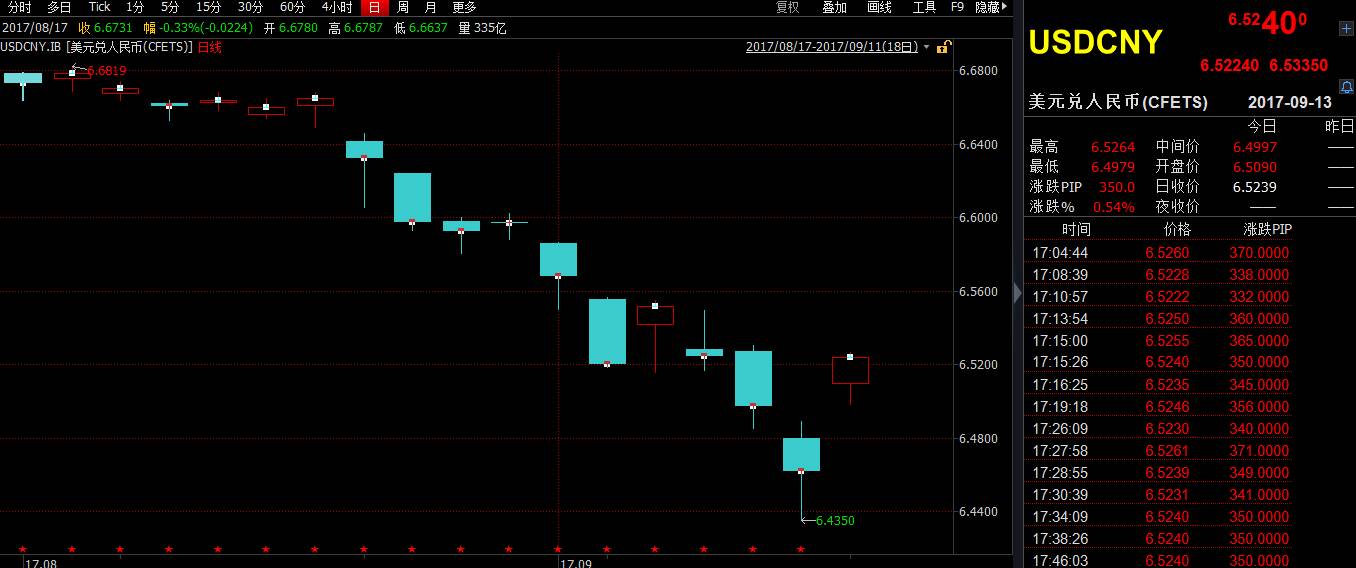Click the 开盘价 value 6.5090
The image size is (1356, 568).
(x=1255, y=167)
